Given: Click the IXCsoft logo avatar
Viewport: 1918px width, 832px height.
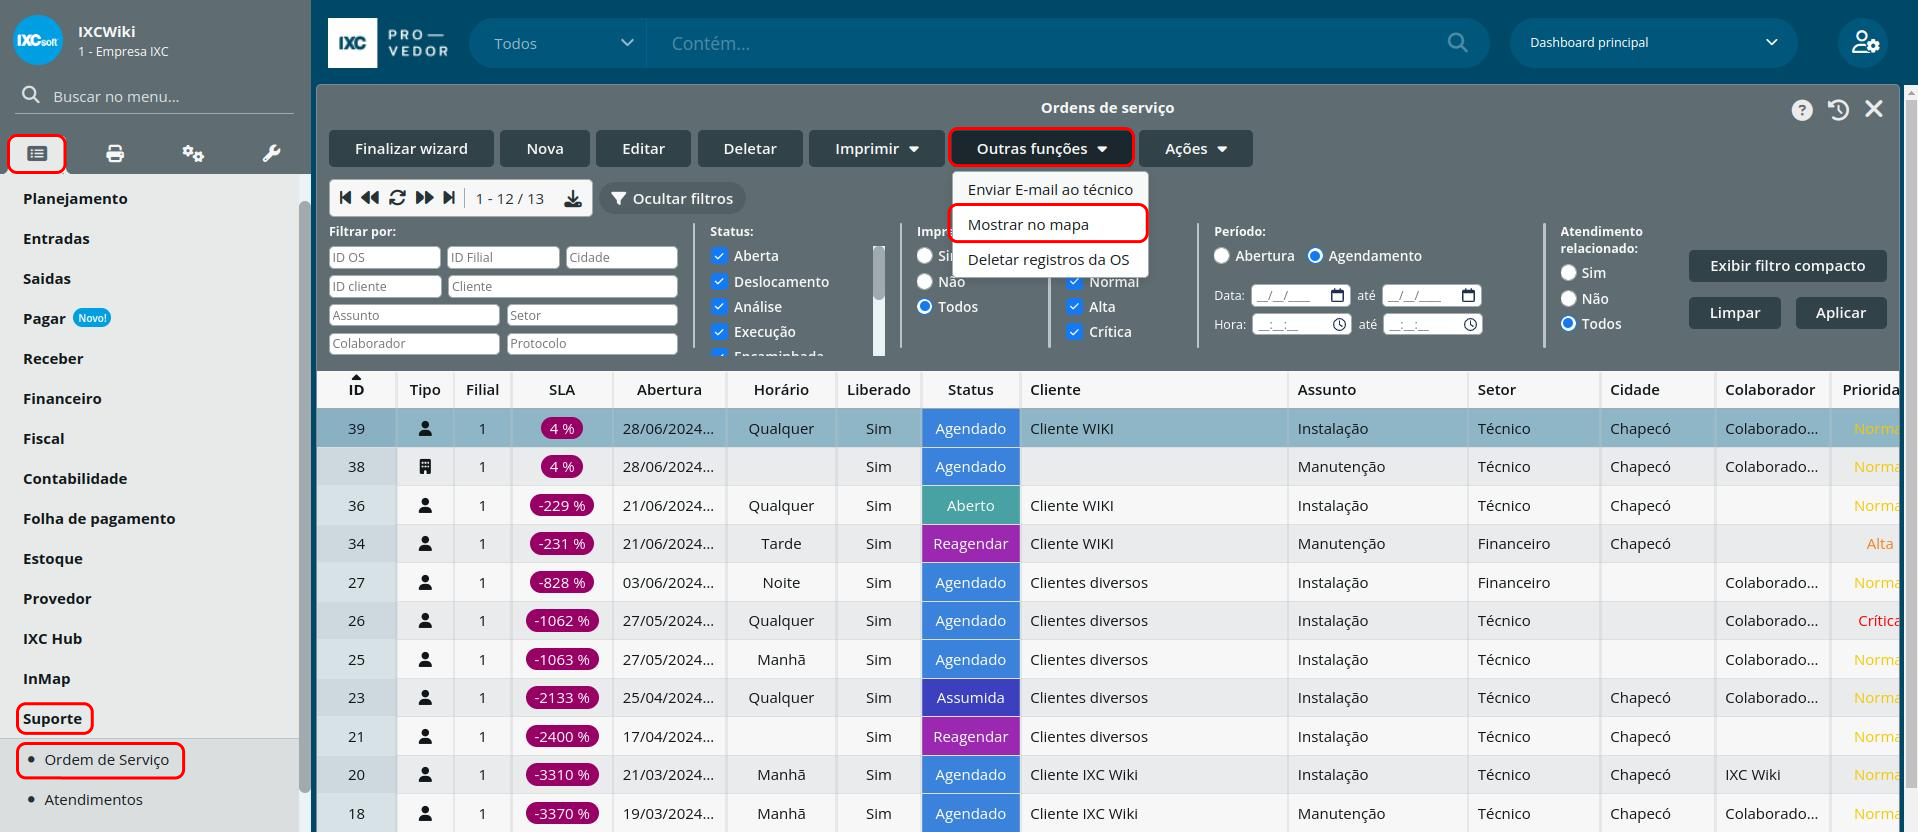Looking at the screenshot, I should pyautogui.click(x=38, y=40).
